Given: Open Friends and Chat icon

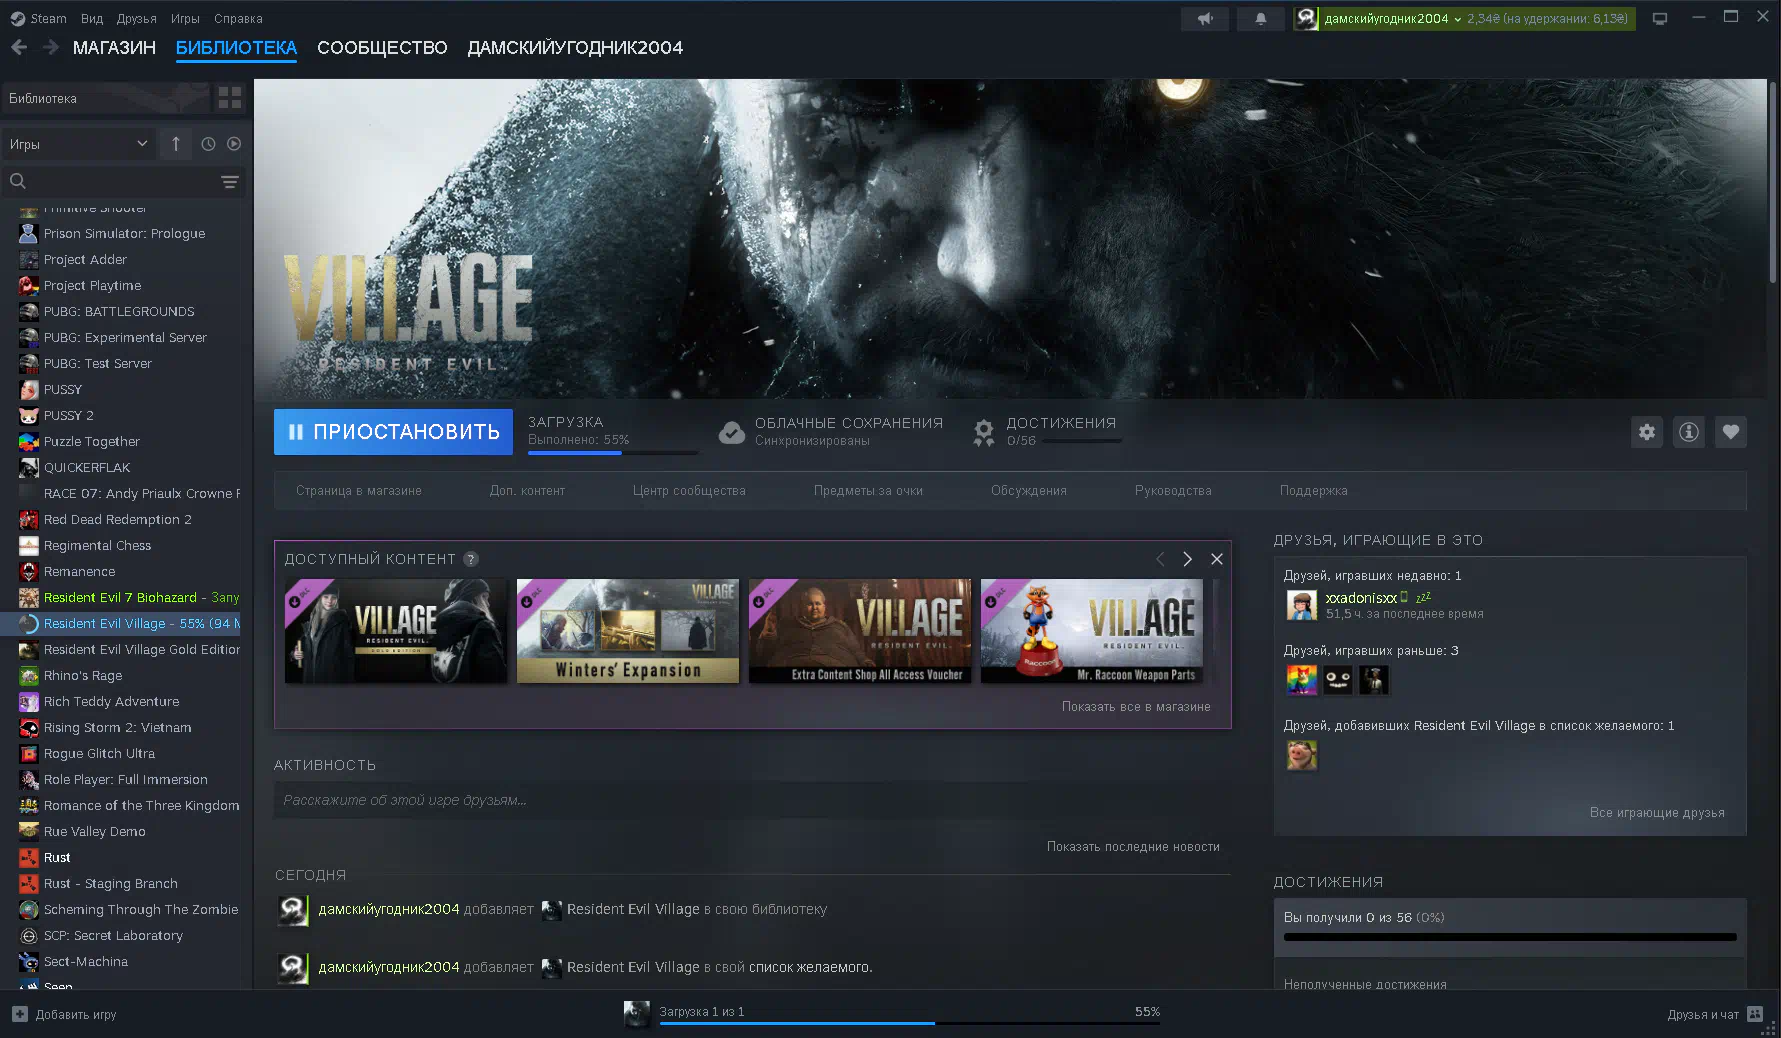Looking at the screenshot, I should point(1755,1014).
